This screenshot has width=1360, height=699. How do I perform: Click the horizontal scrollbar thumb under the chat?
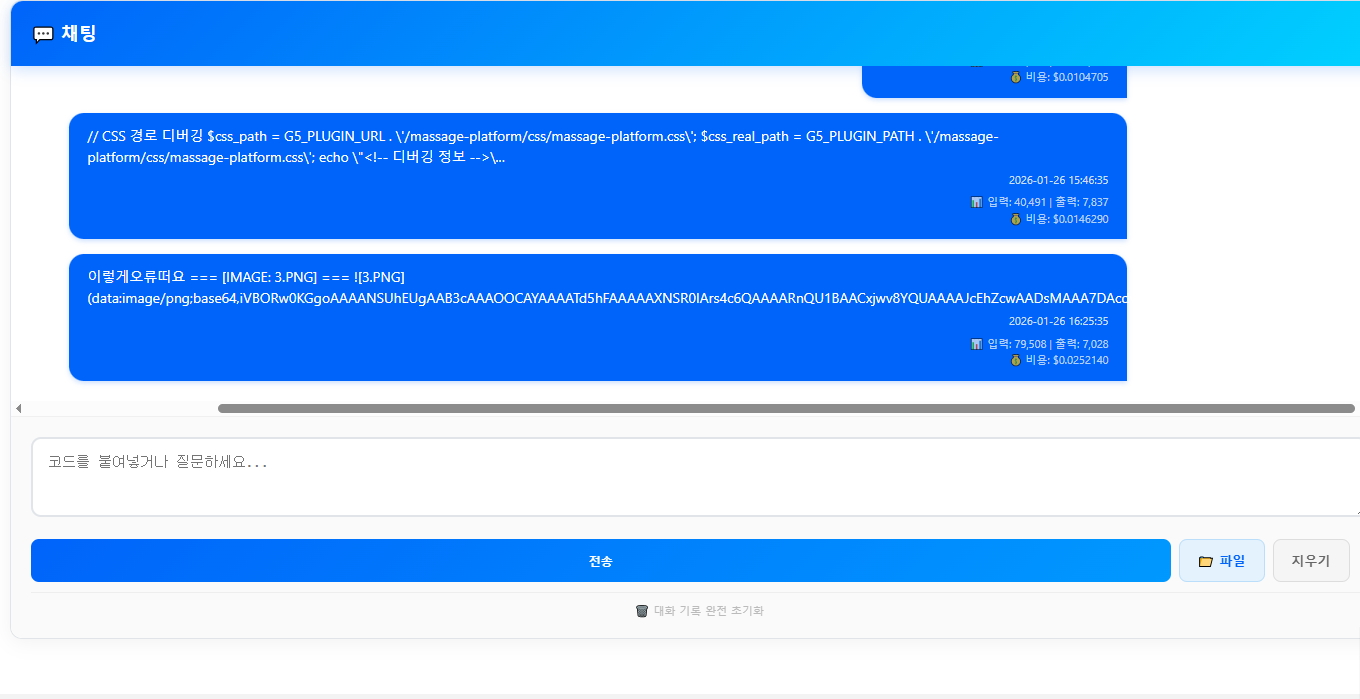click(x=785, y=408)
